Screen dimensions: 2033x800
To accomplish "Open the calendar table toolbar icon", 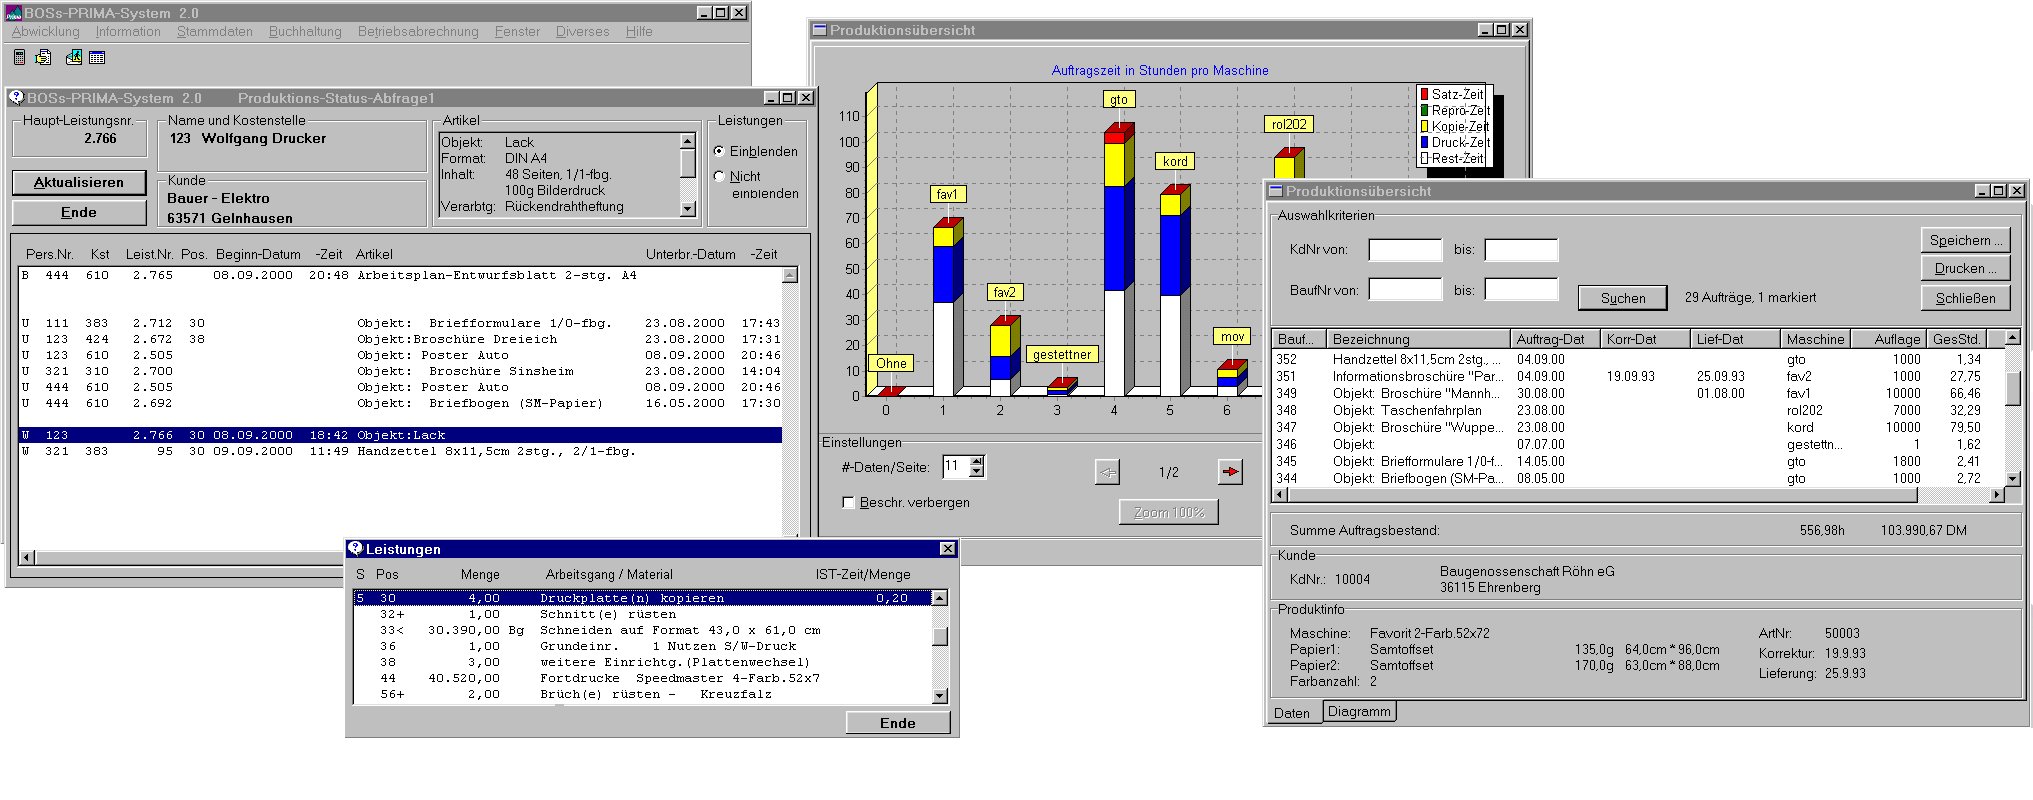I will pyautogui.click(x=97, y=58).
